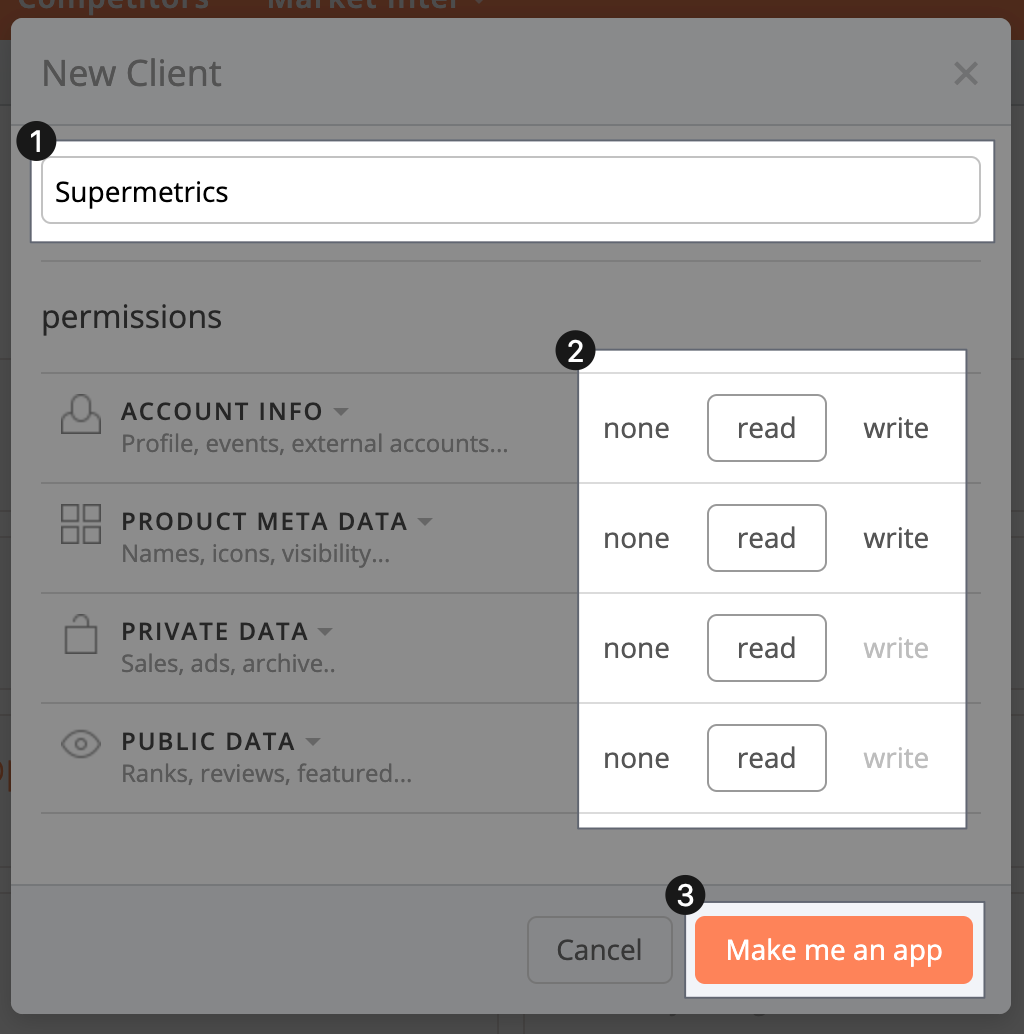This screenshot has width=1024, height=1034.
Task: Click the New Client dialog title
Action: click(131, 73)
